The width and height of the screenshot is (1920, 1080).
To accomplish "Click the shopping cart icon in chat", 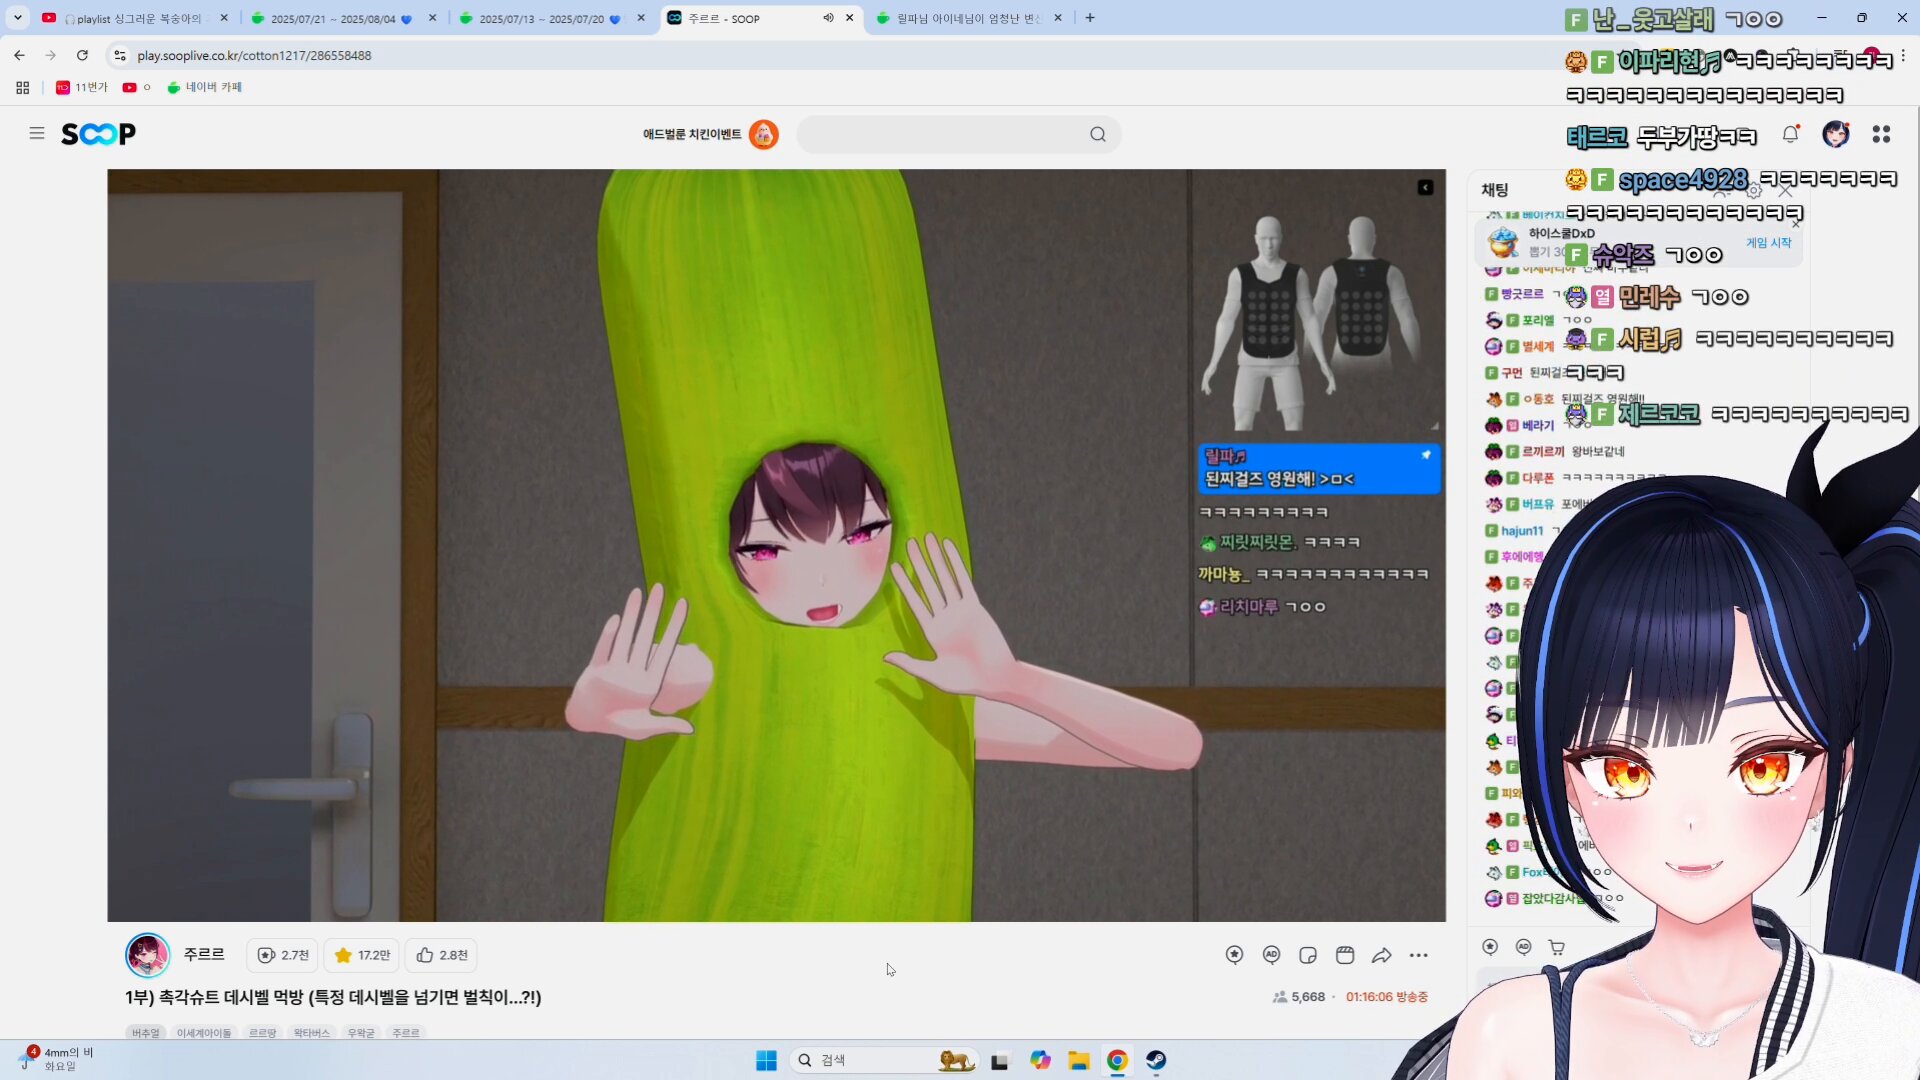I will point(1557,947).
